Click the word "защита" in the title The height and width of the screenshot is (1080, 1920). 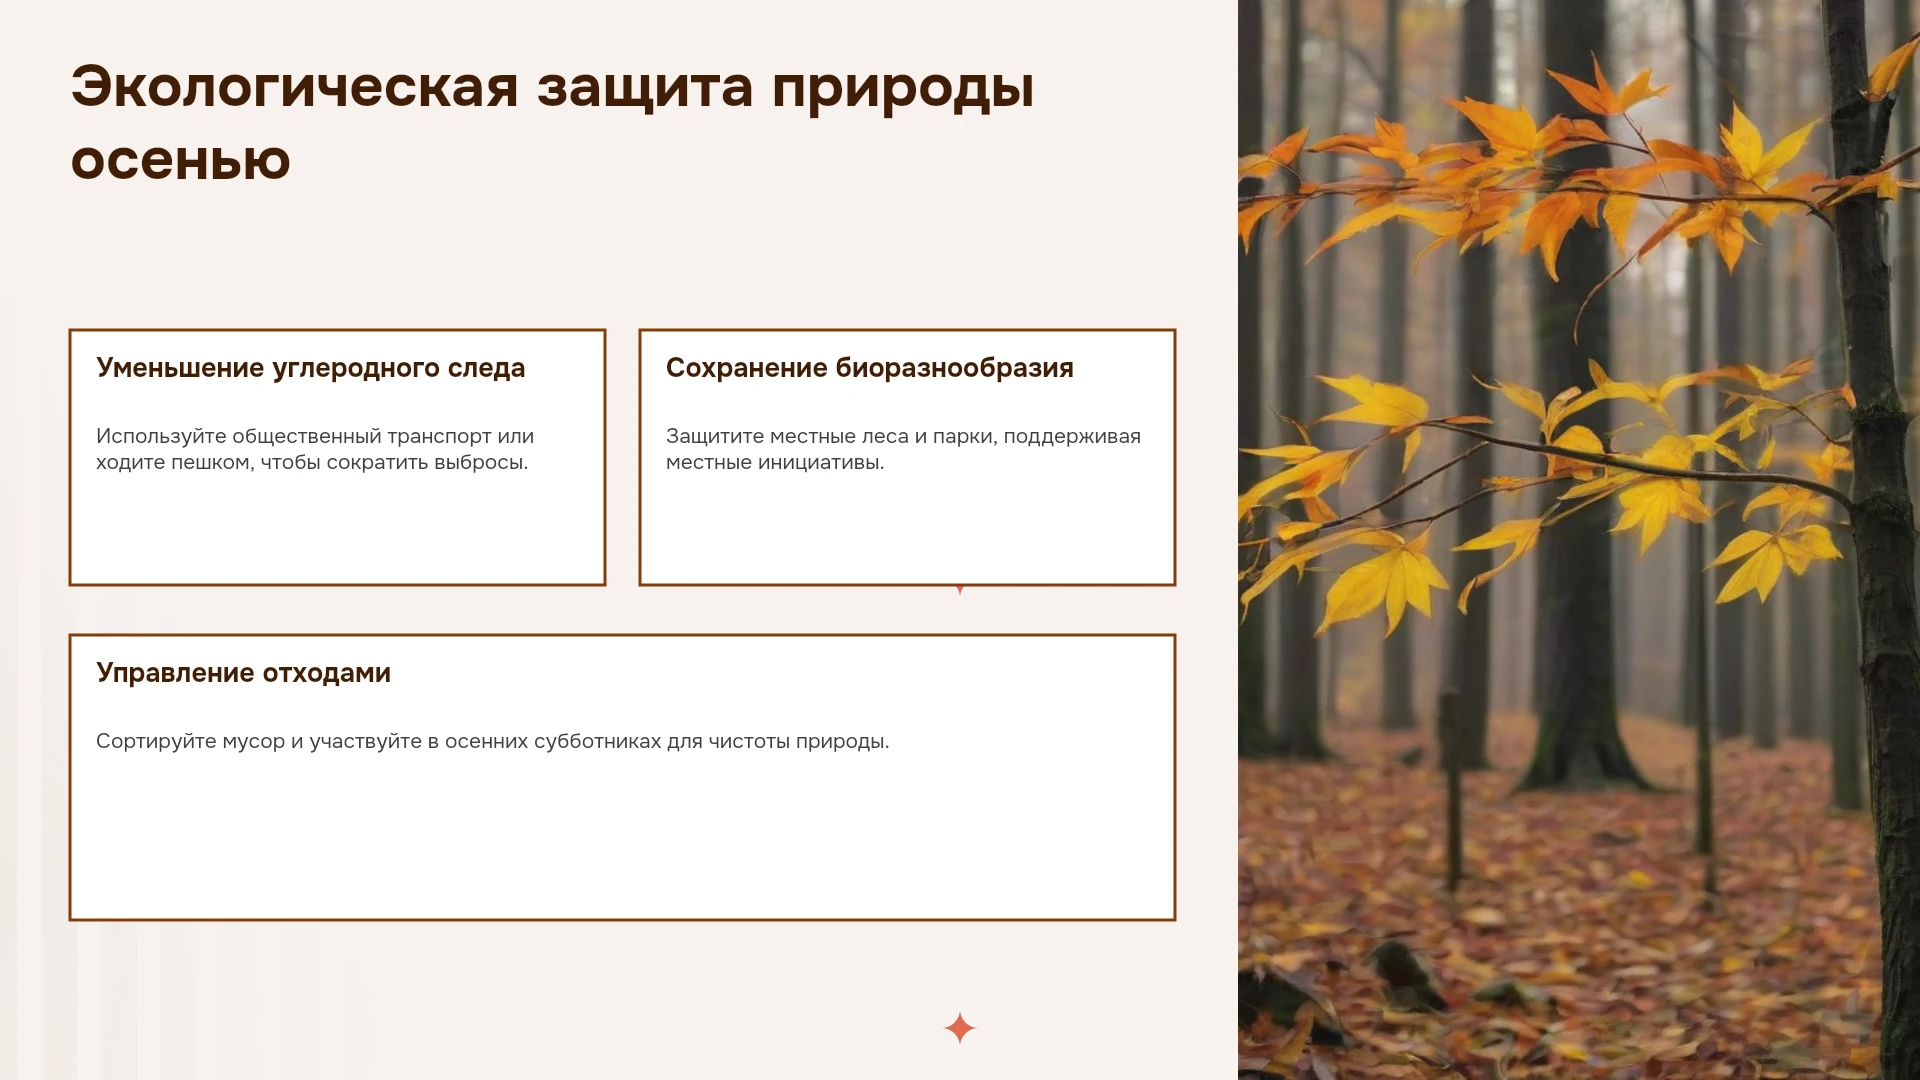[645, 88]
